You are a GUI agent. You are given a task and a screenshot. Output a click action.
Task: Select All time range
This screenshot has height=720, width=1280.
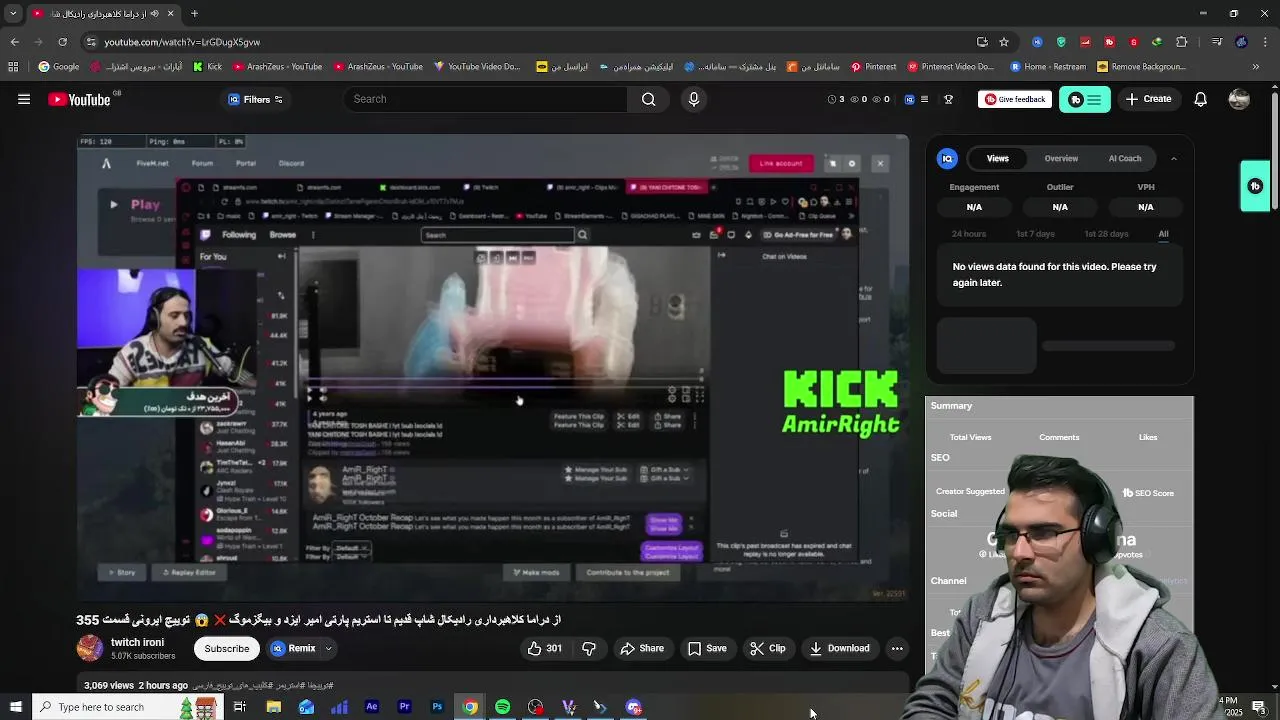click(1163, 234)
